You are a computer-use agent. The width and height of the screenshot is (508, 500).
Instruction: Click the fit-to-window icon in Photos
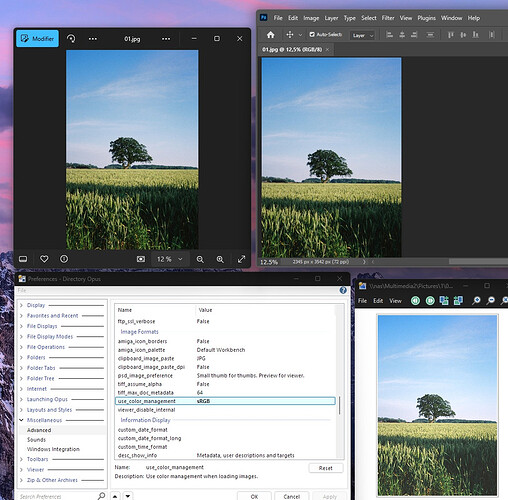coord(141,259)
